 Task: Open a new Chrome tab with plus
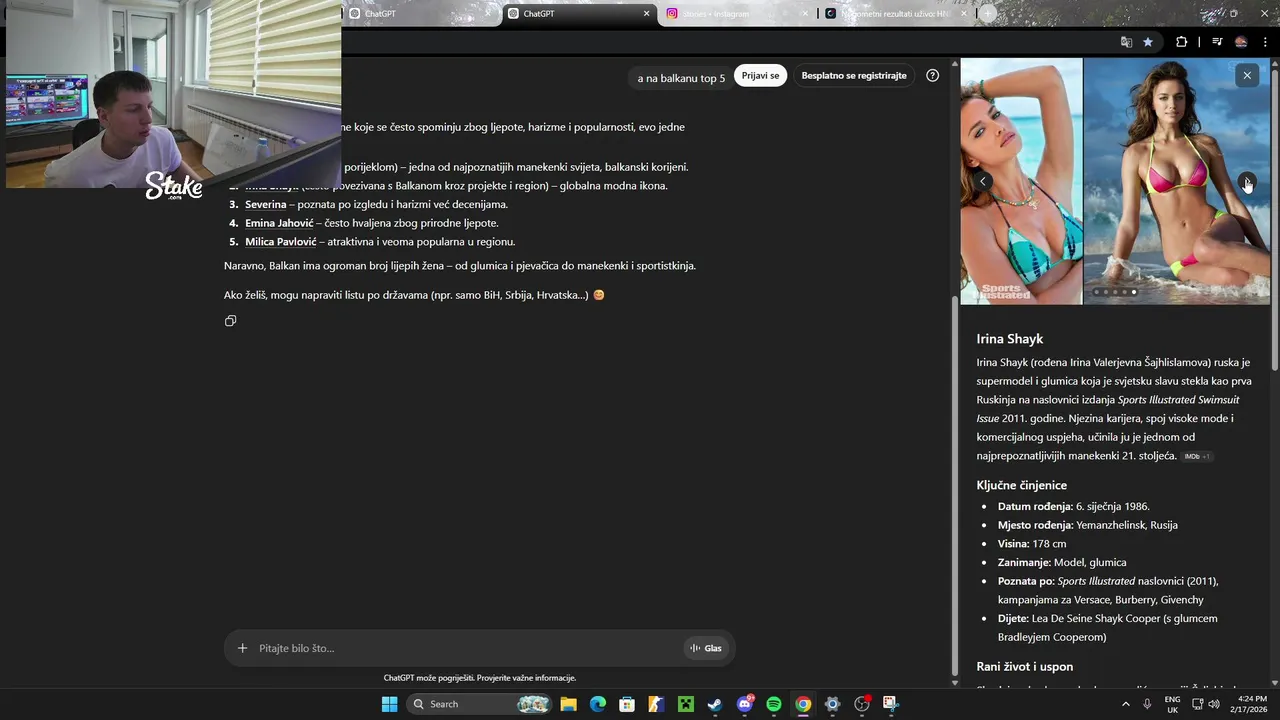pyautogui.click(x=988, y=14)
